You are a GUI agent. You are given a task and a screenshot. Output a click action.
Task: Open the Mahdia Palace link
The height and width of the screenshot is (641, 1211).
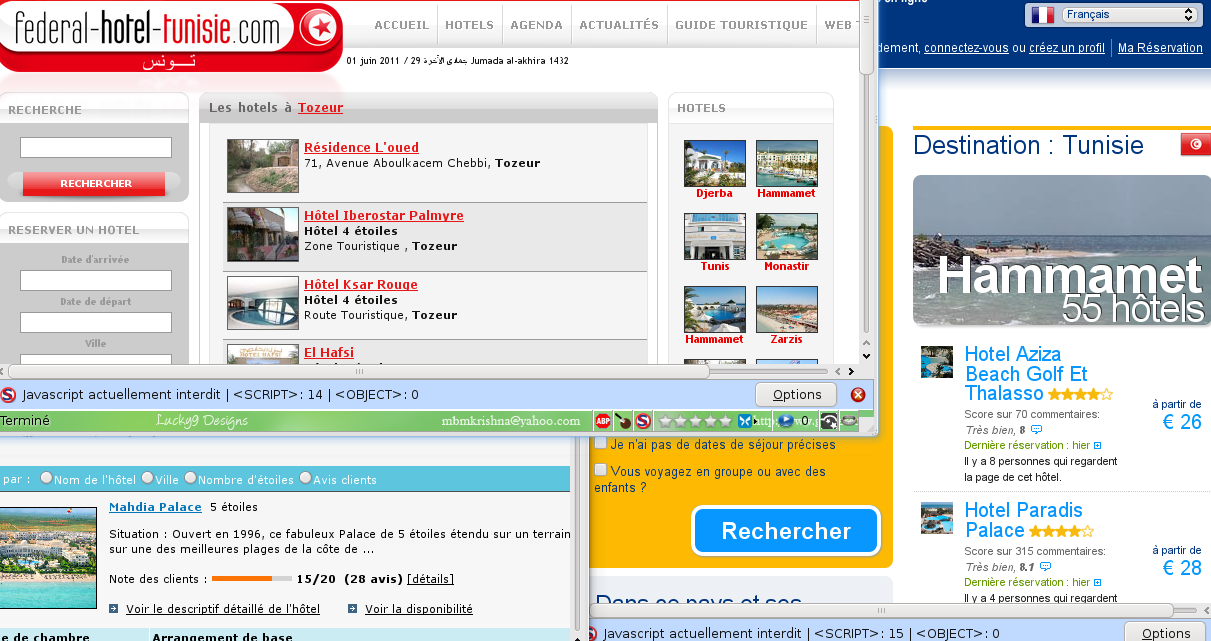tap(155, 507)
